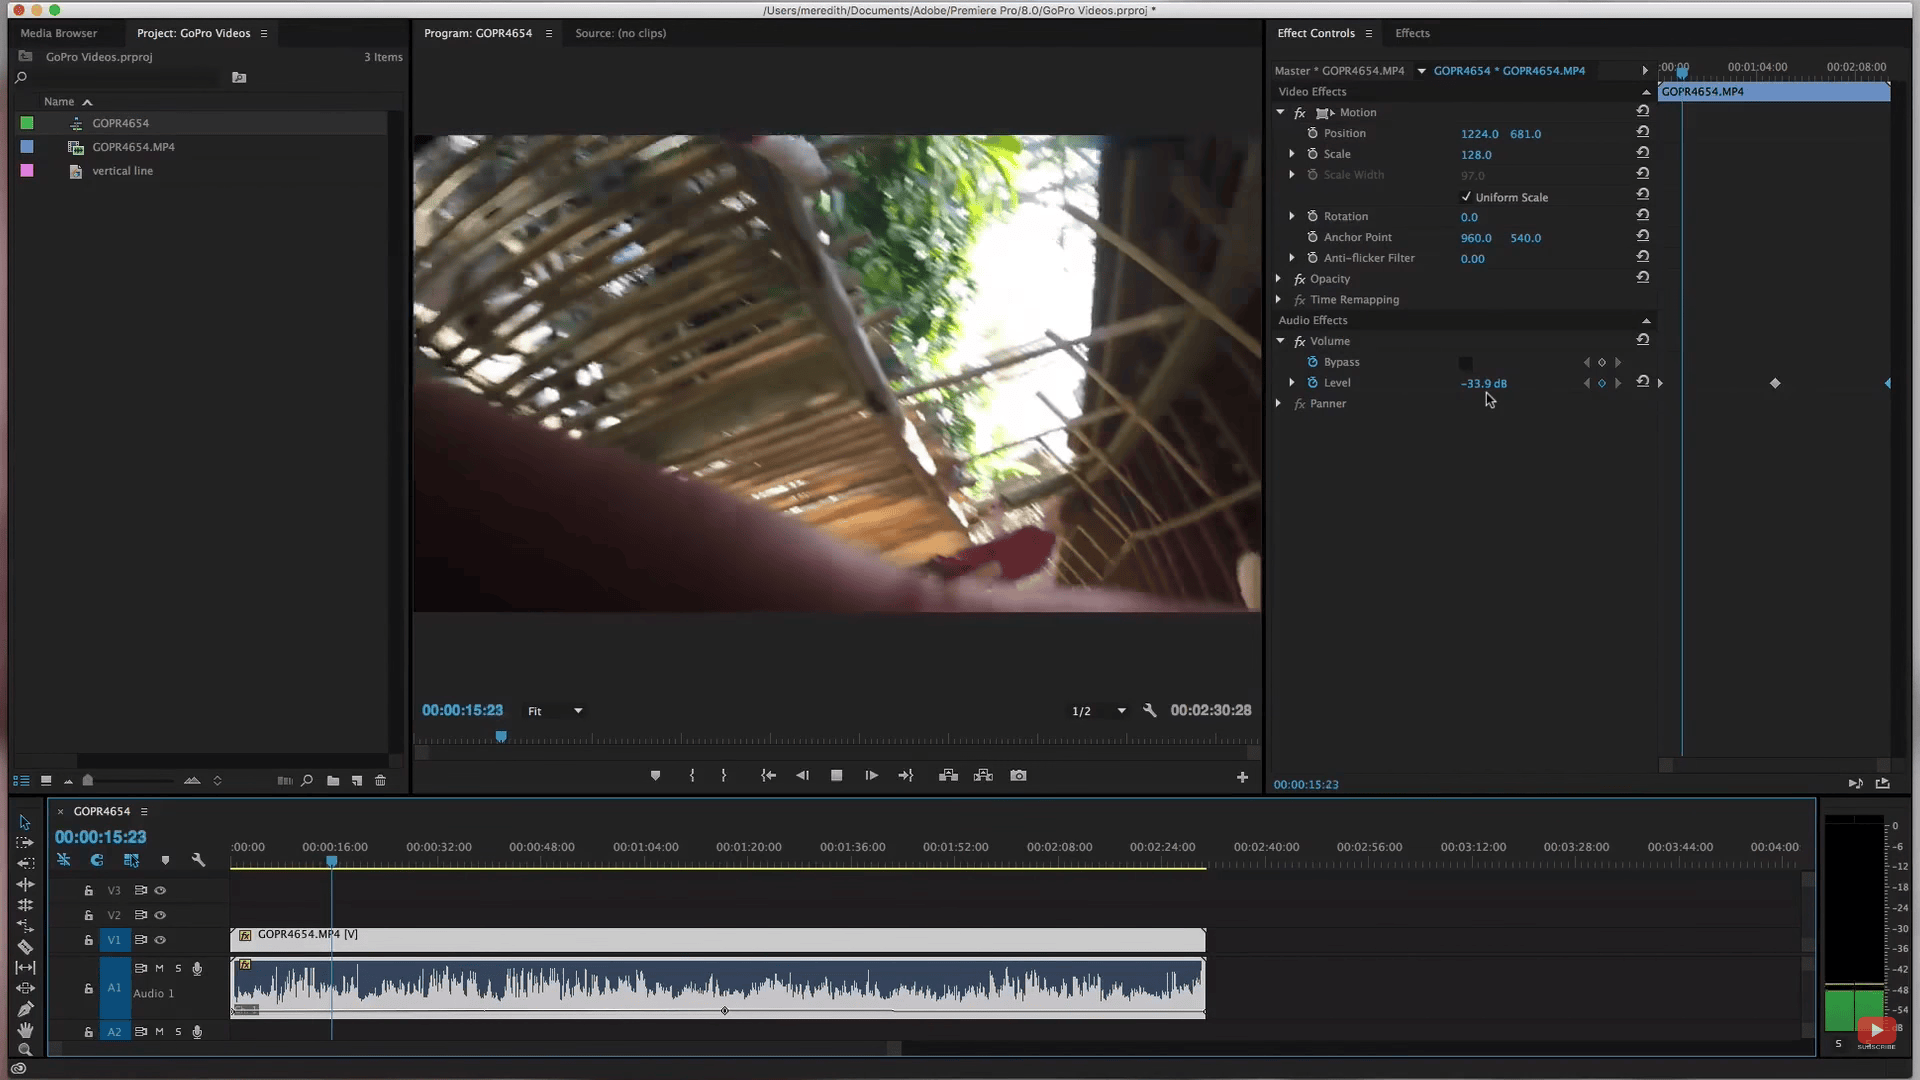Switch to Media Browser tab
The image size is (1920, 1080).
click(x=59, y=33)
